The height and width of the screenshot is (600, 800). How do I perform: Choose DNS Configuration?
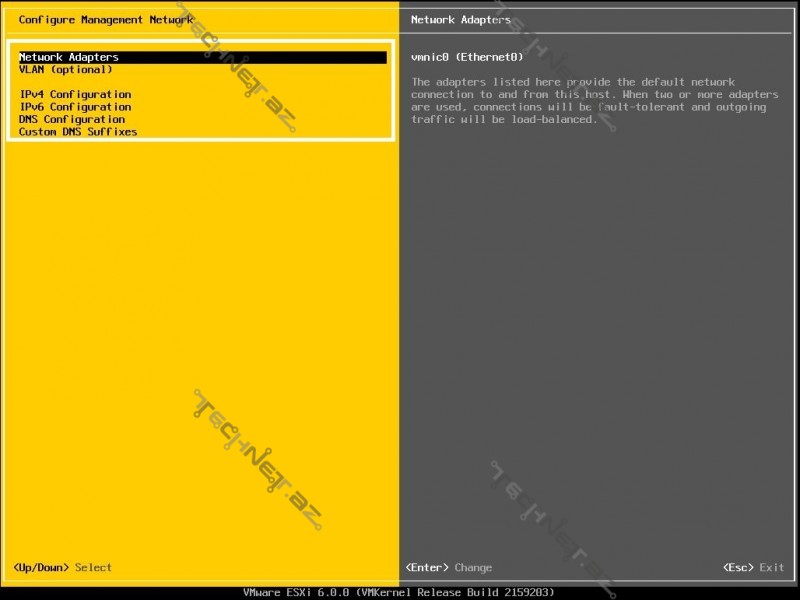point(72,119)
